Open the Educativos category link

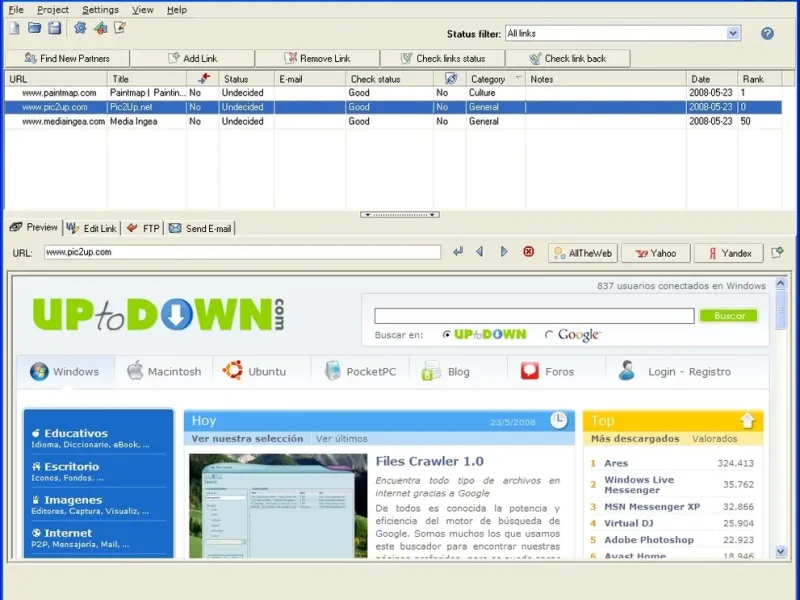[76, 433]
